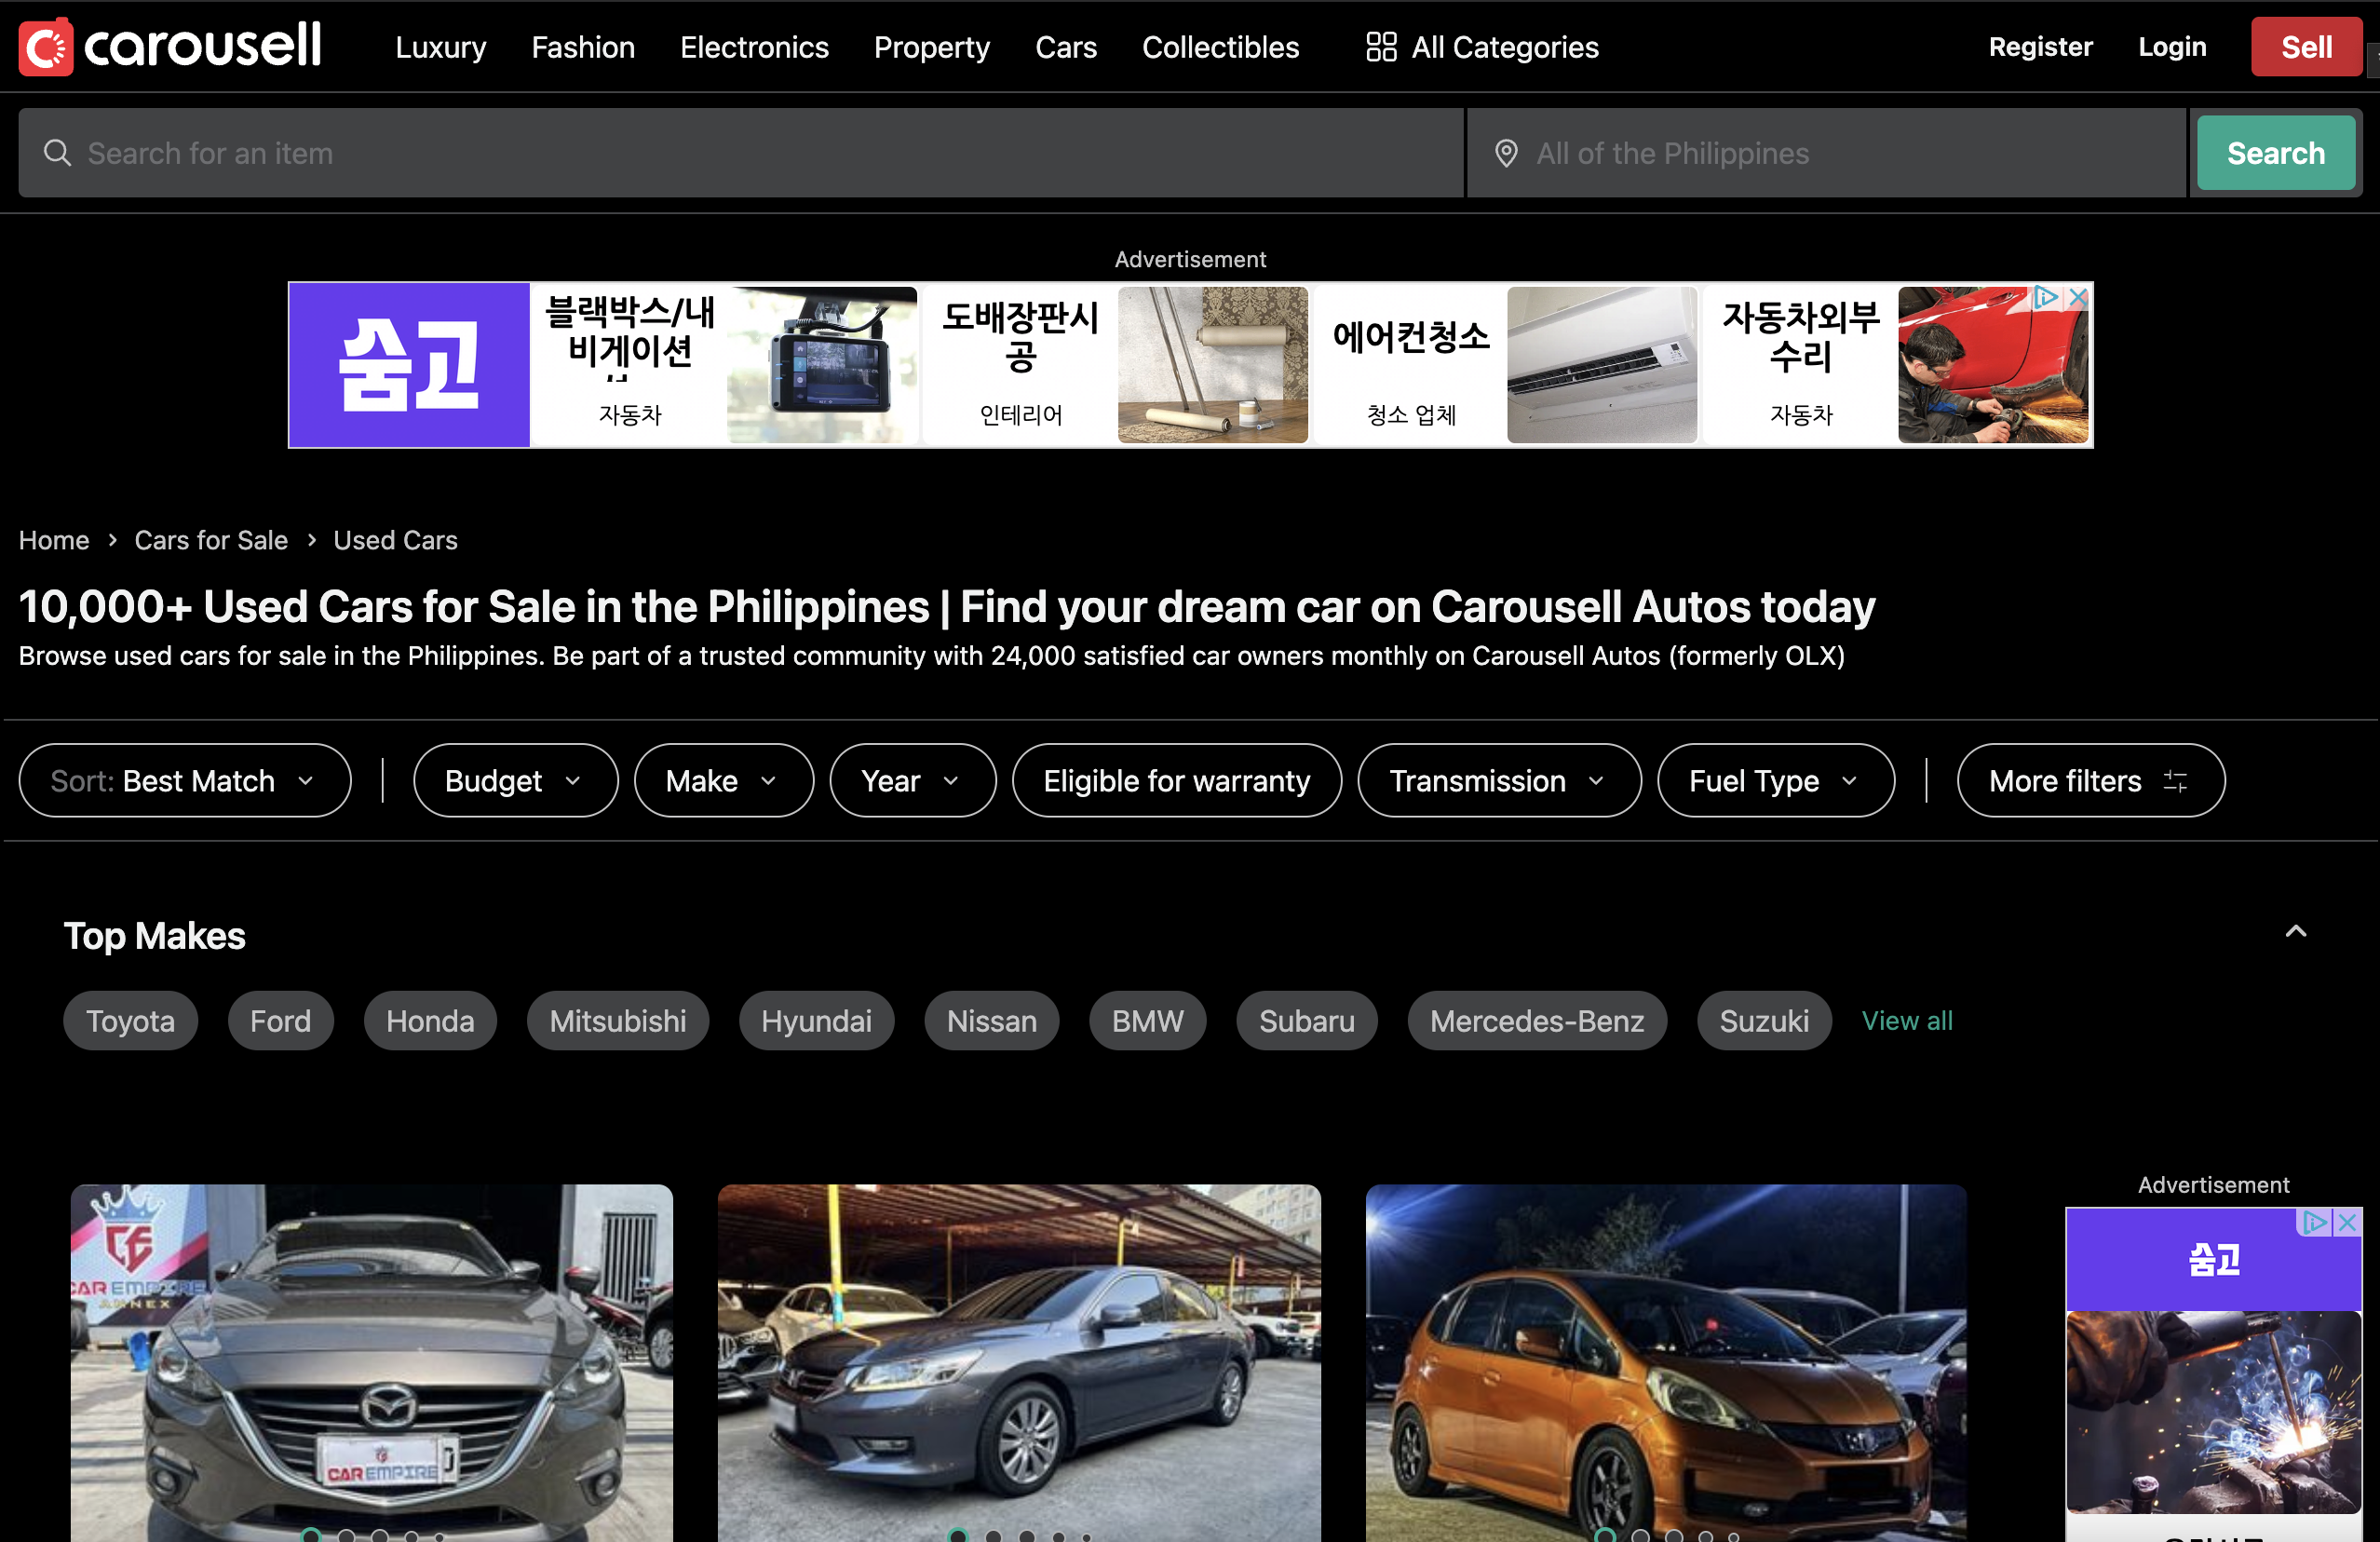Image resolution: width=2380 pixels, height=1542 pixels.
Task: Click the Login link
Action: point(2172,47)
